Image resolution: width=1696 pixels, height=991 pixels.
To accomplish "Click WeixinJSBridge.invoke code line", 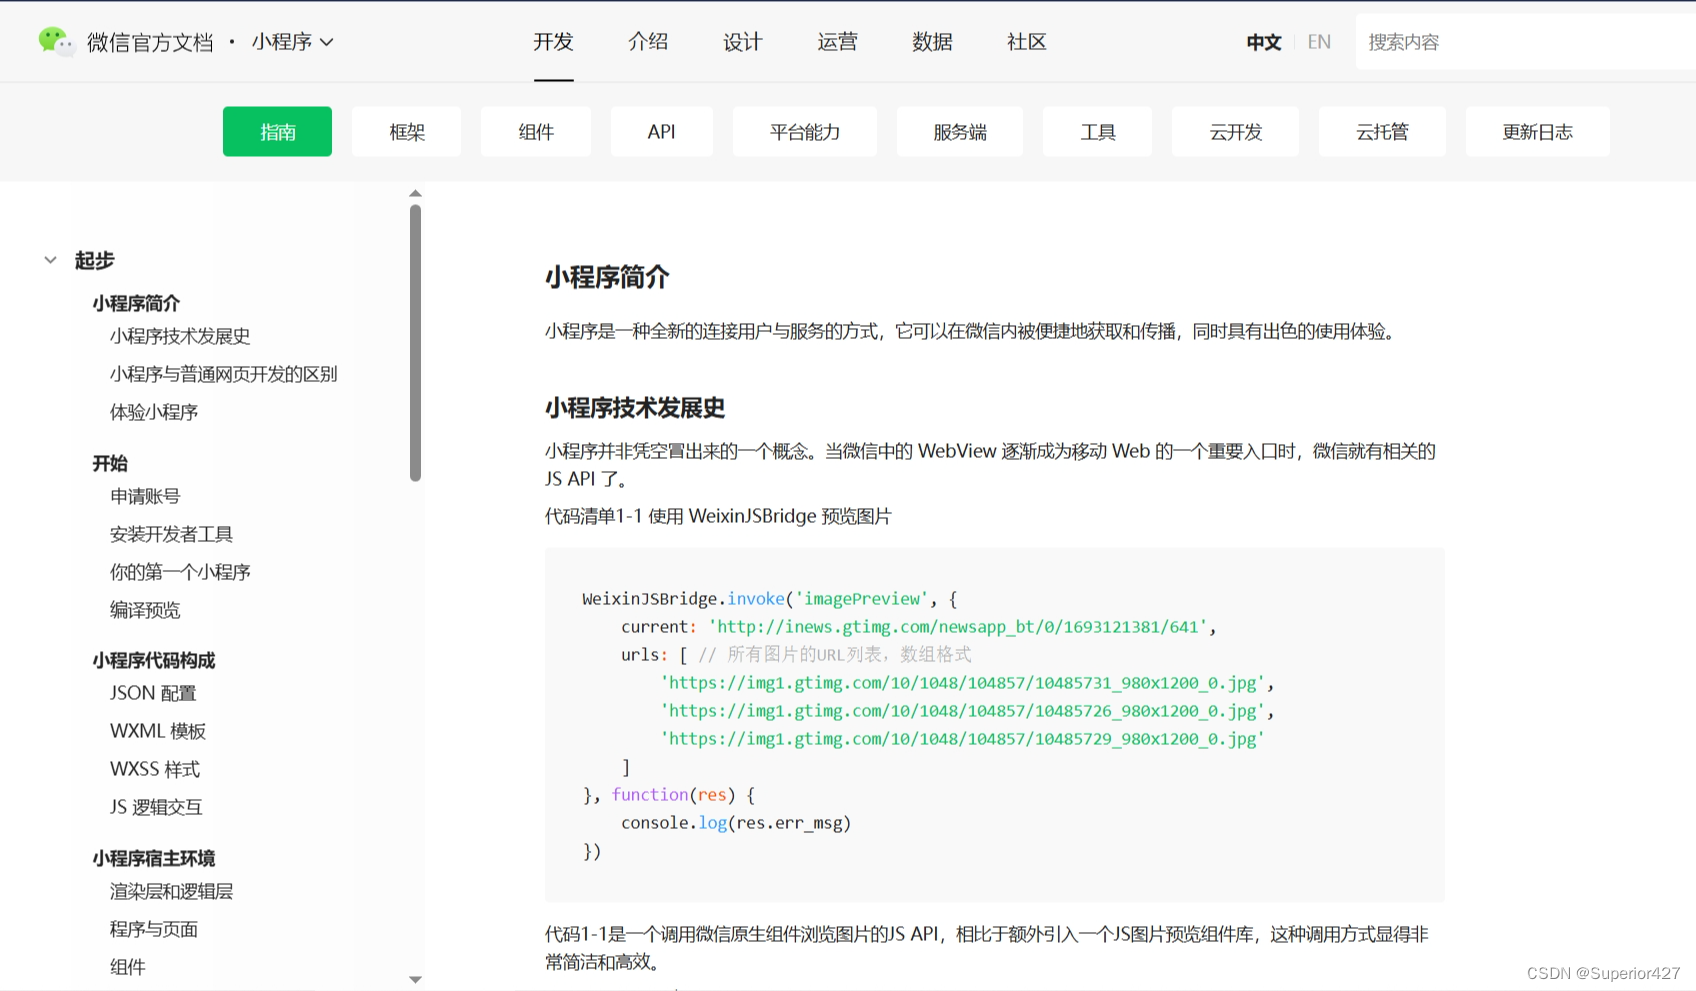I will (770, 599).
